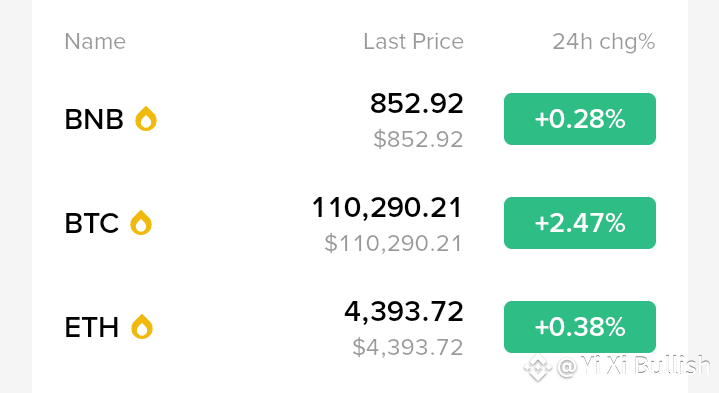Open the BNB coin name
719x393 pixels.
94,119
